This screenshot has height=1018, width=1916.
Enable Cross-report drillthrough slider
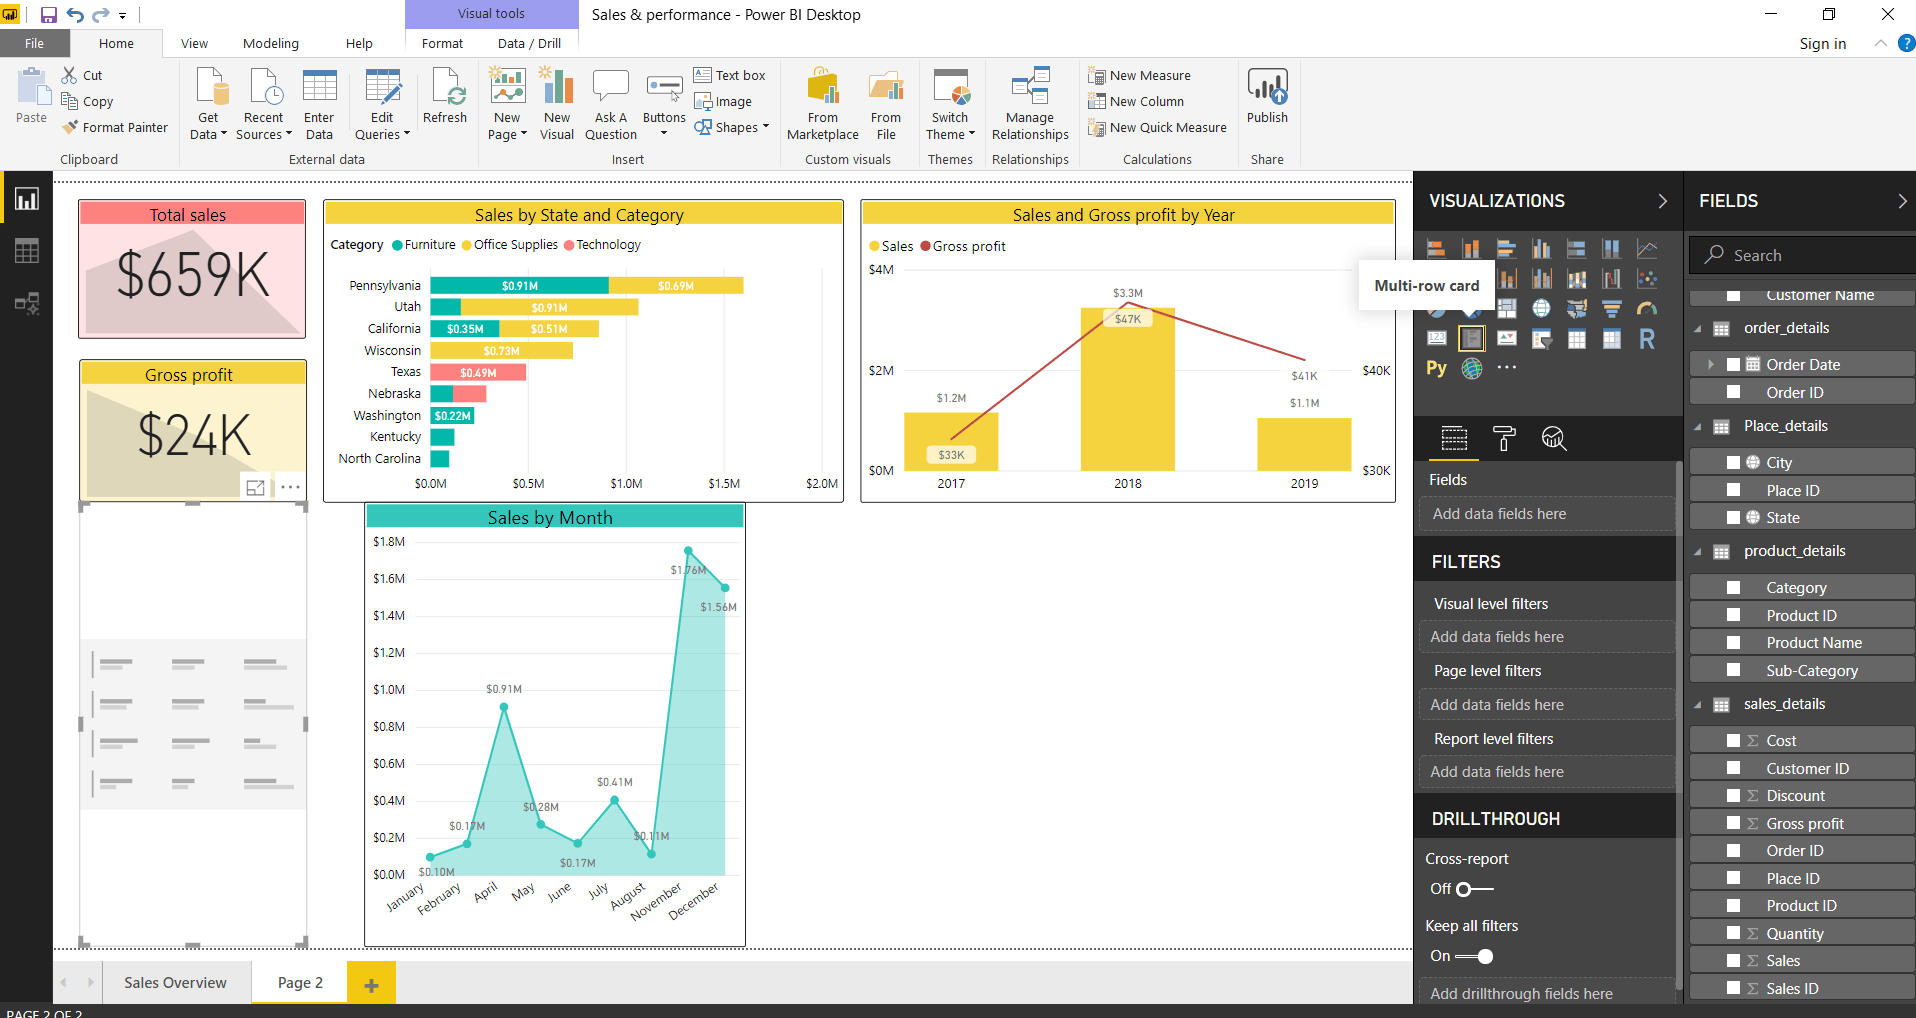pyautogui.click(x=1466, y=889)
